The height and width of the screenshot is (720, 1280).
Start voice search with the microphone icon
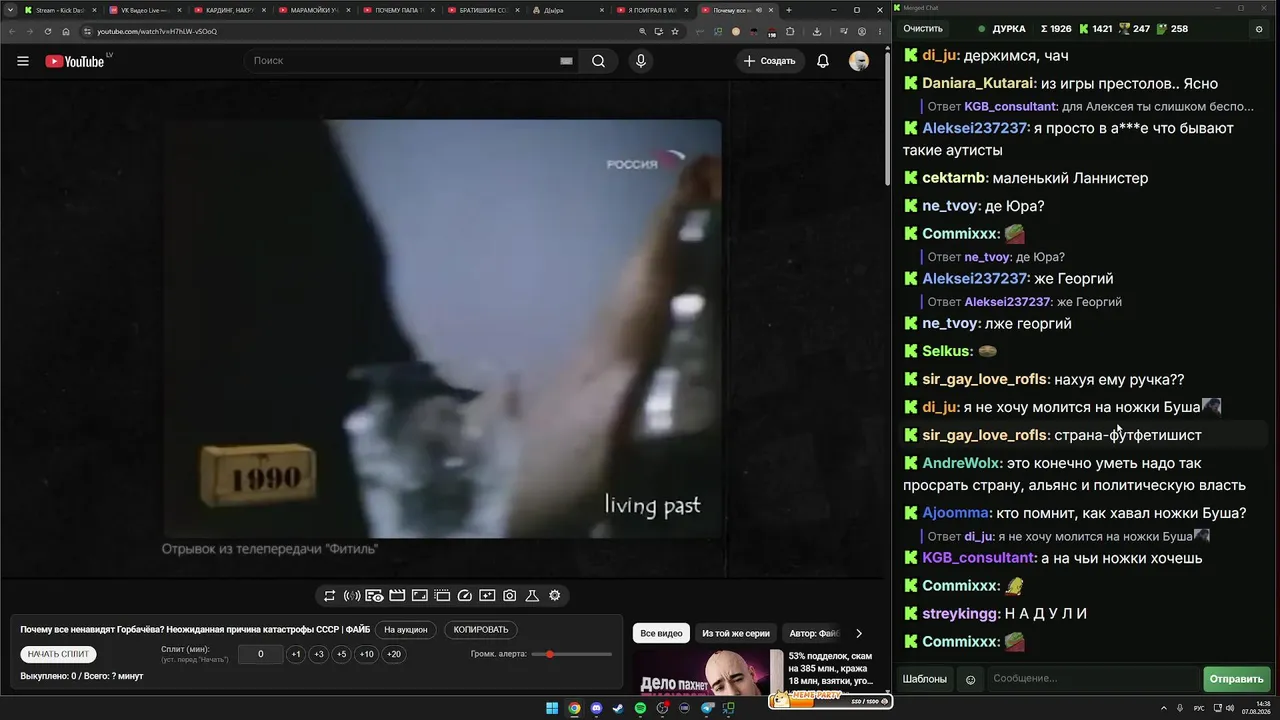click(x=641, y=61)
